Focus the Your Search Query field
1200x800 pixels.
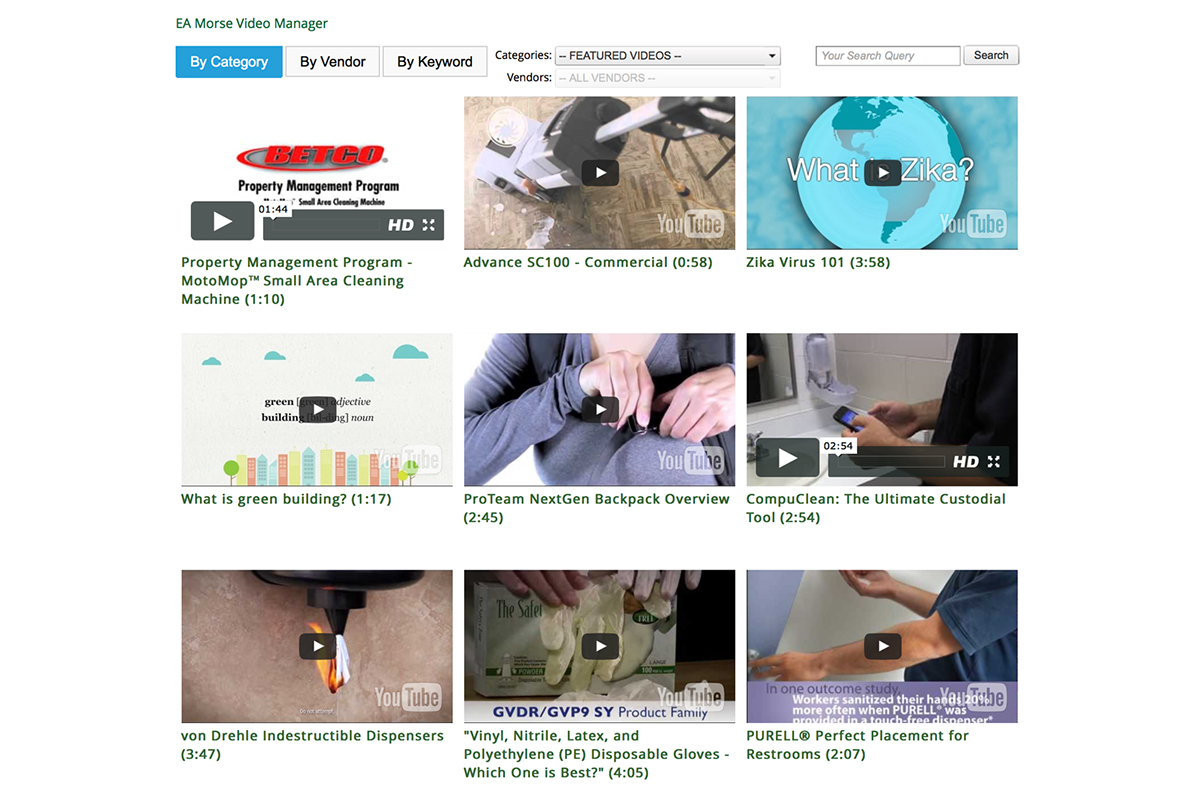coord(888,56)
